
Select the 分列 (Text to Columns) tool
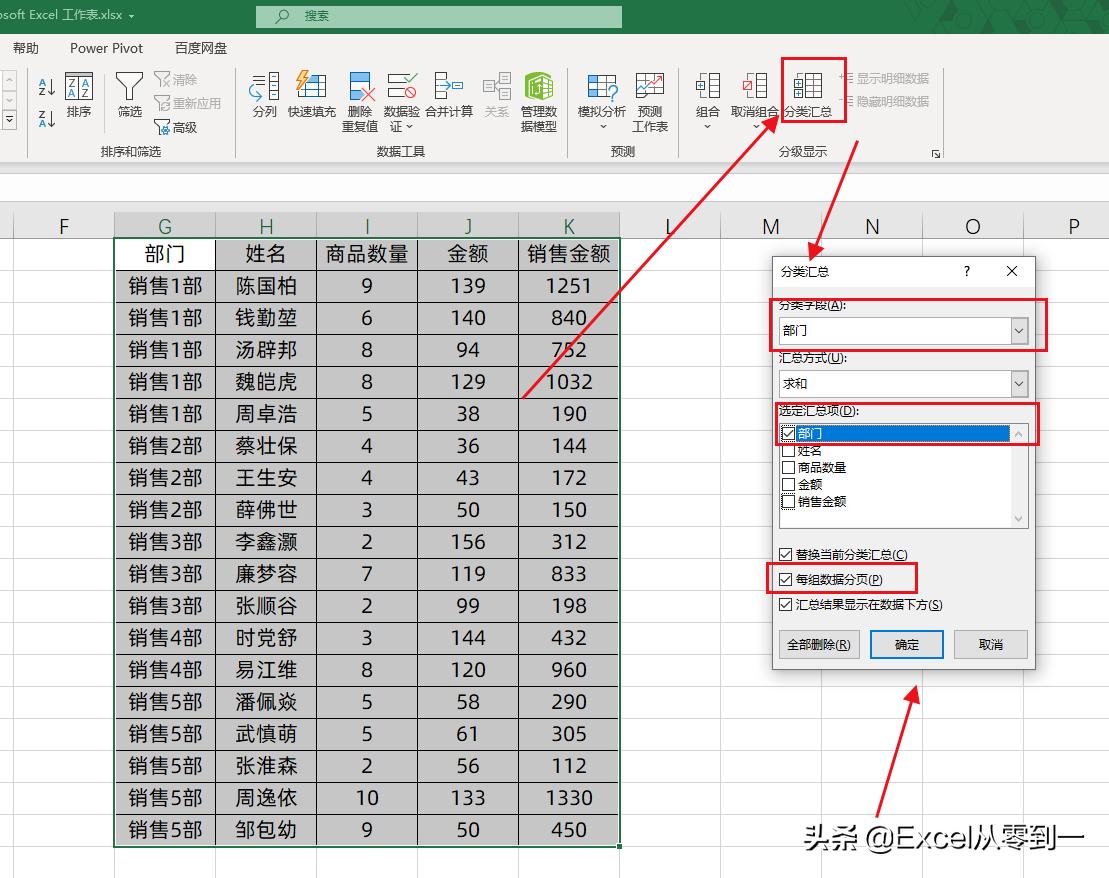tap(263, 98)
